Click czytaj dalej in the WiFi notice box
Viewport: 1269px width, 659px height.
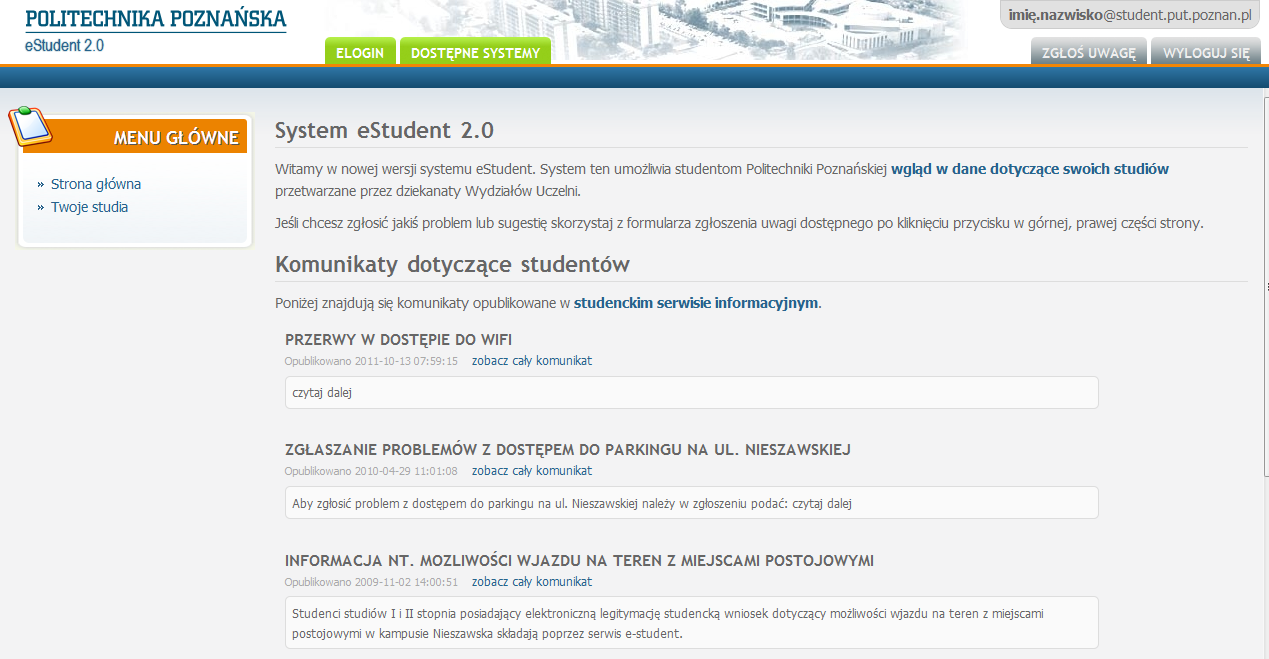tap(322, 393)
